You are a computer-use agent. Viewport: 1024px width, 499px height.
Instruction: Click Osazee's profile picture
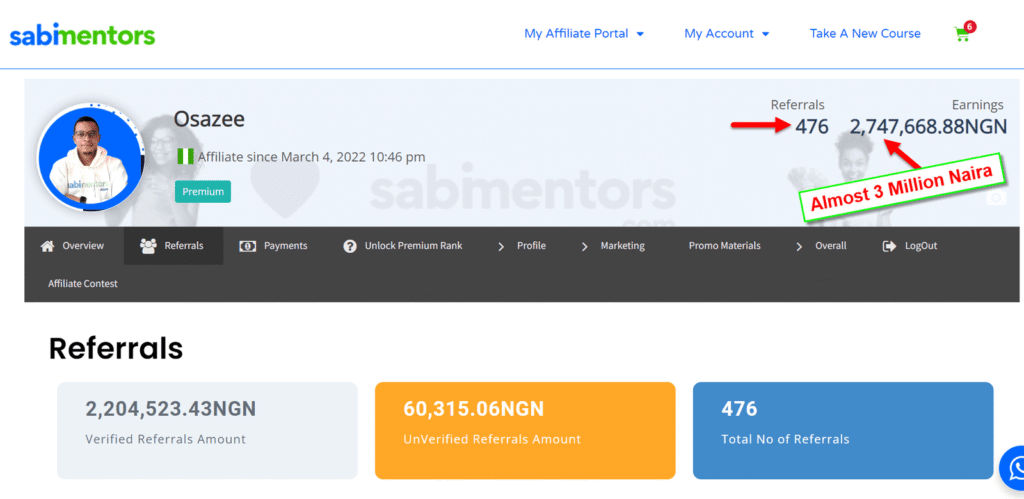click(x=90, y=158)
